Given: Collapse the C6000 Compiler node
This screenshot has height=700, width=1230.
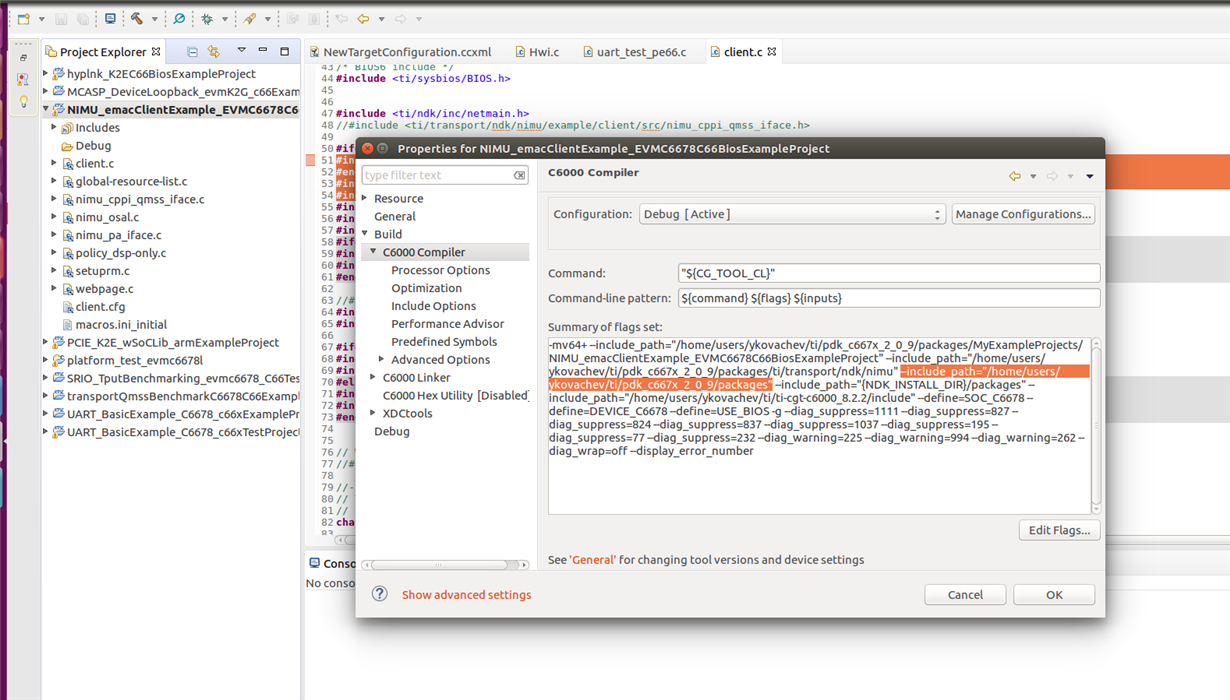Looking at the screenshot, I should (x=374, y=252).
